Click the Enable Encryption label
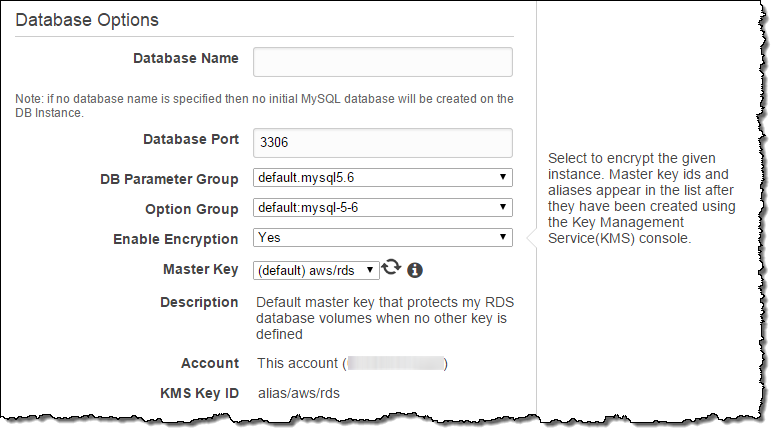Screen dimensions: 776x433 [176, 239]
